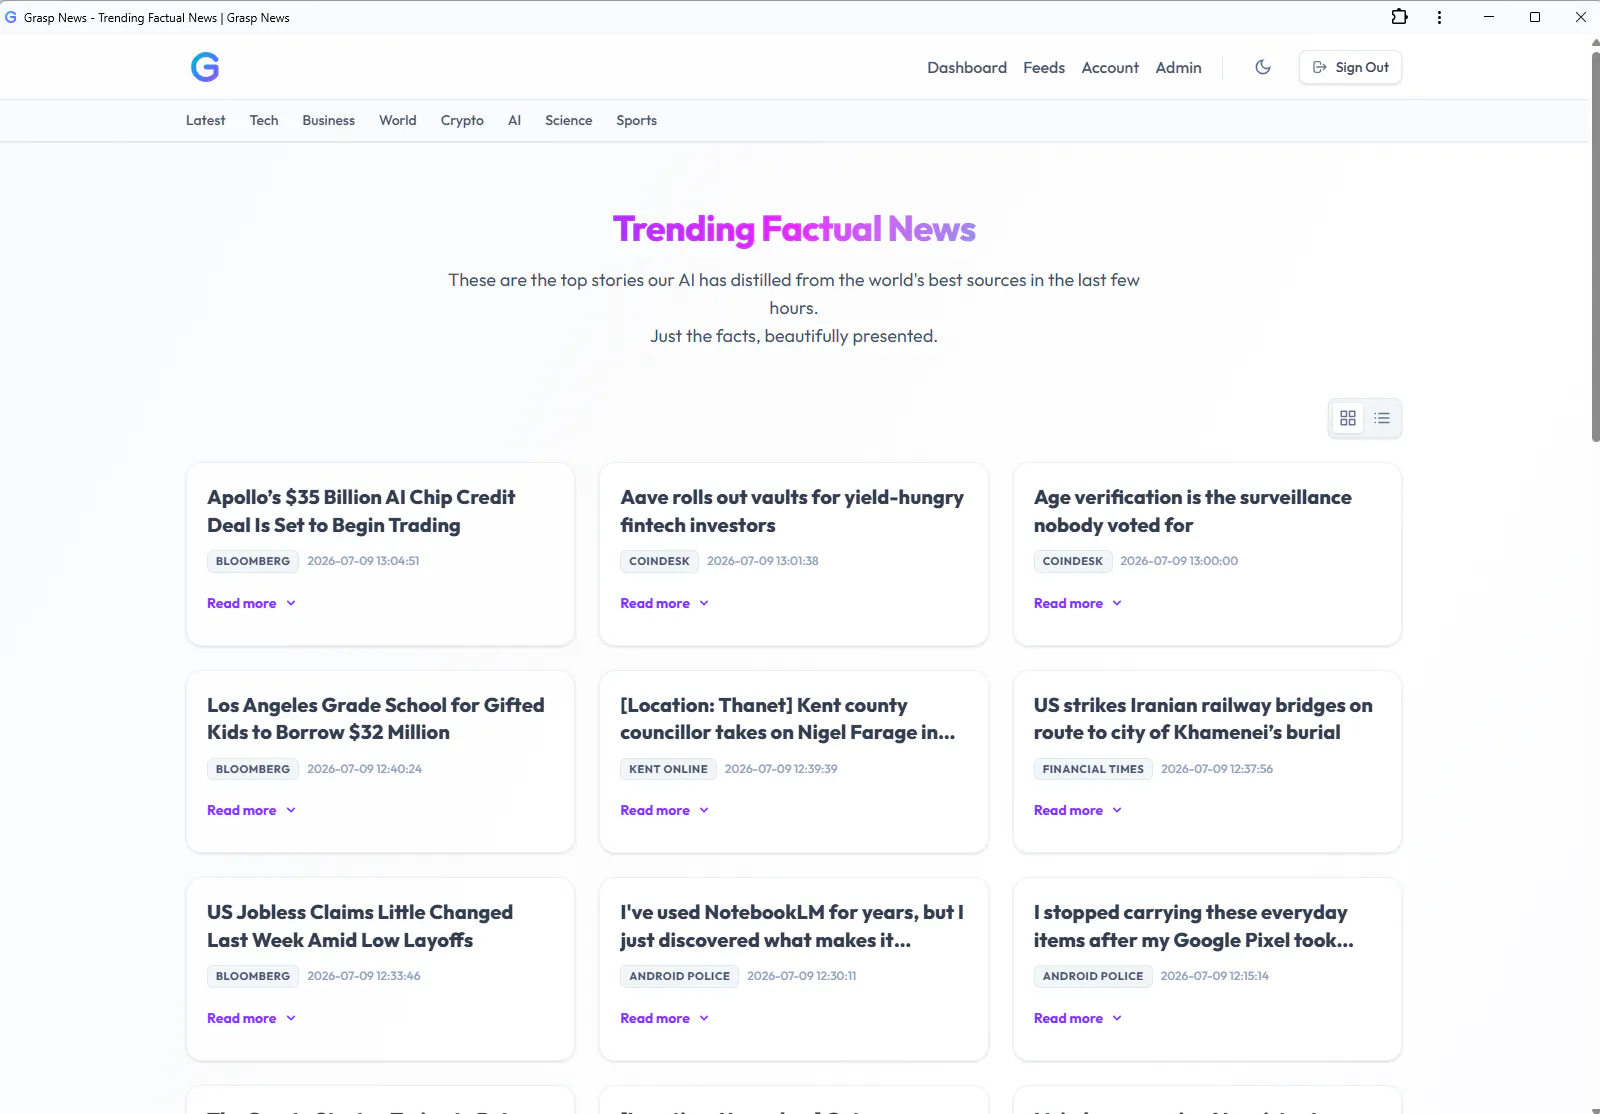Click Bloomberg tag on Los Angeles school story
Image resolution: width=1600 pixels, height=1114 pixels.
[x=253, y=769]
